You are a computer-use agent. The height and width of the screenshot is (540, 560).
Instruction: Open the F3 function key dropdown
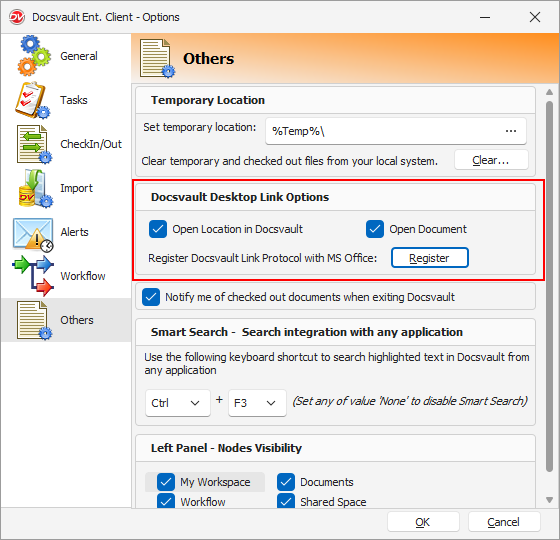point(257,403)
